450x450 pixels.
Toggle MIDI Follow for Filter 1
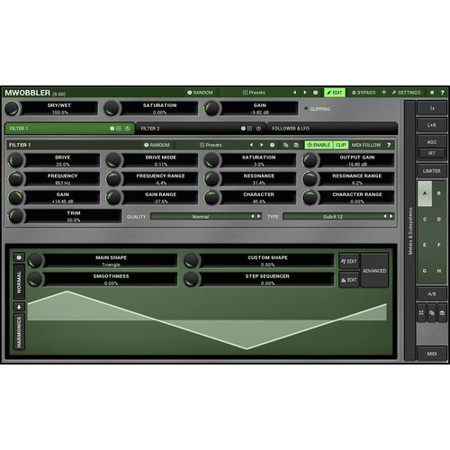pos(366,145)
